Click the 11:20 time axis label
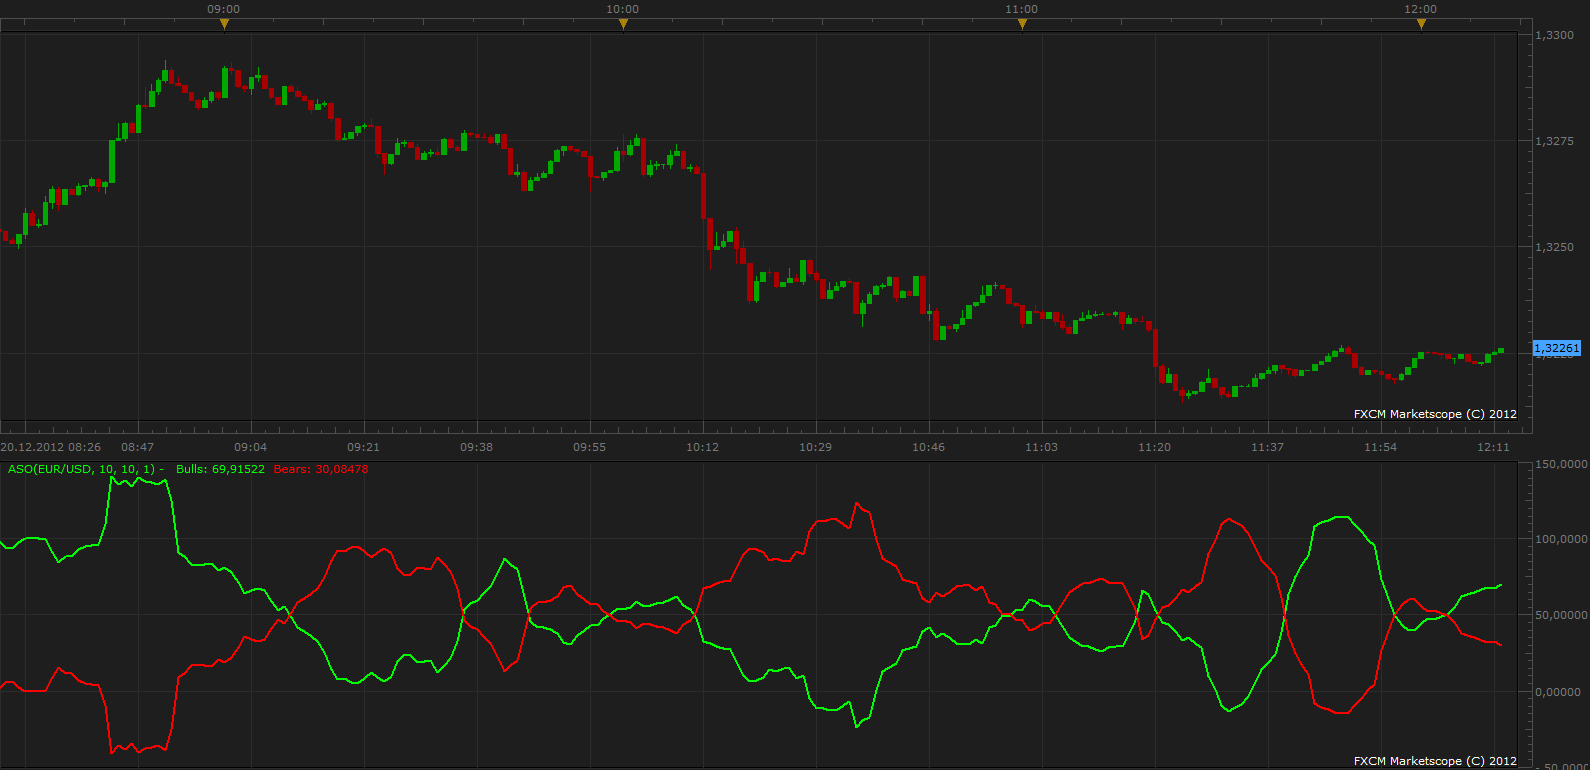1590x770 pixels. [1155, 447]
